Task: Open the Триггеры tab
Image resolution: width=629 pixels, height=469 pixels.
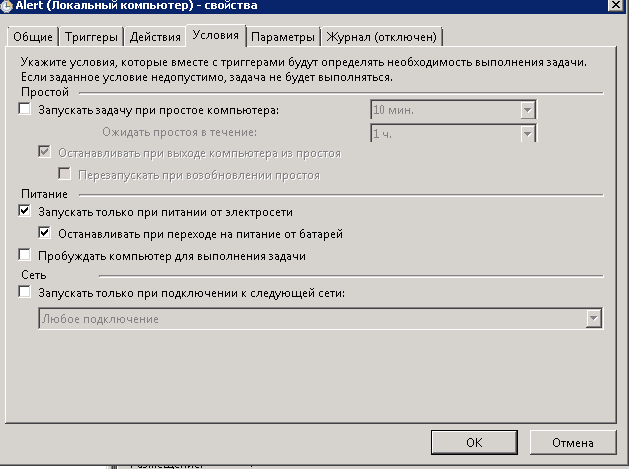Action: [91, 37]
